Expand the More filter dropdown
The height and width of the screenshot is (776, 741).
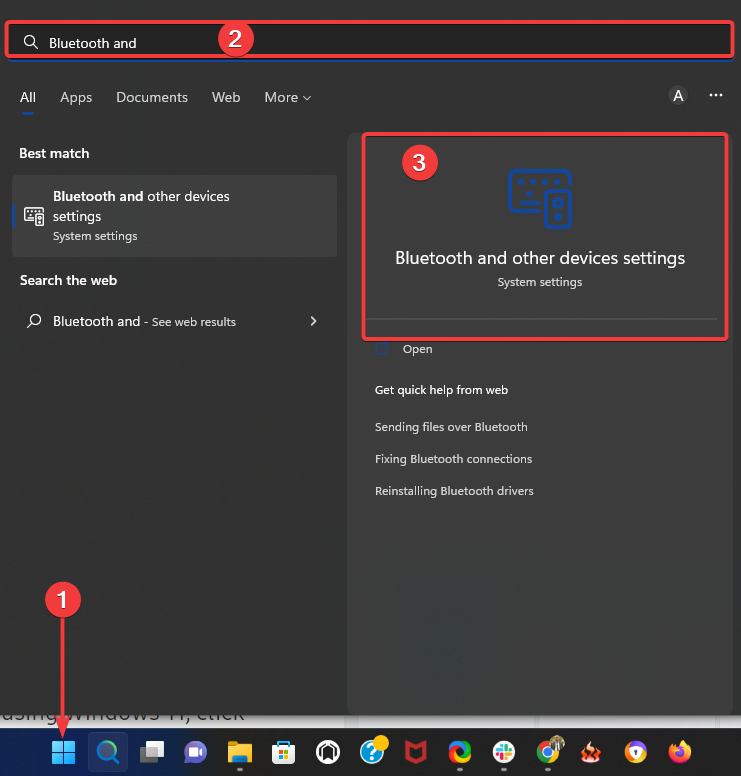(288, 97)
